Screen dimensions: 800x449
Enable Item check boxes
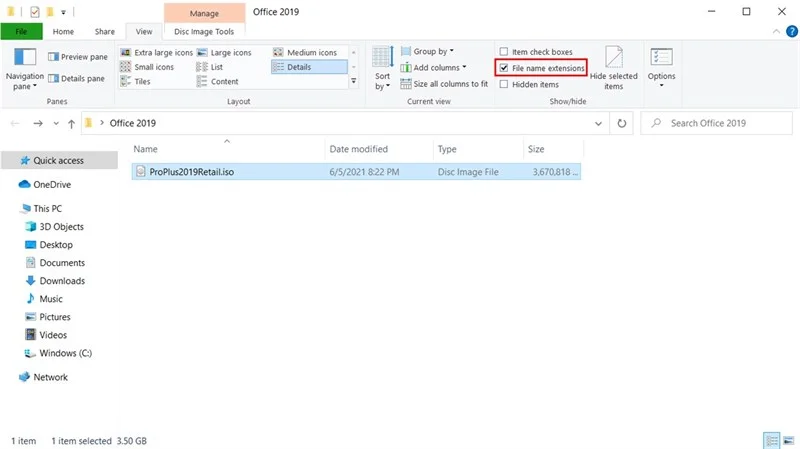click(x=536, y=52)
